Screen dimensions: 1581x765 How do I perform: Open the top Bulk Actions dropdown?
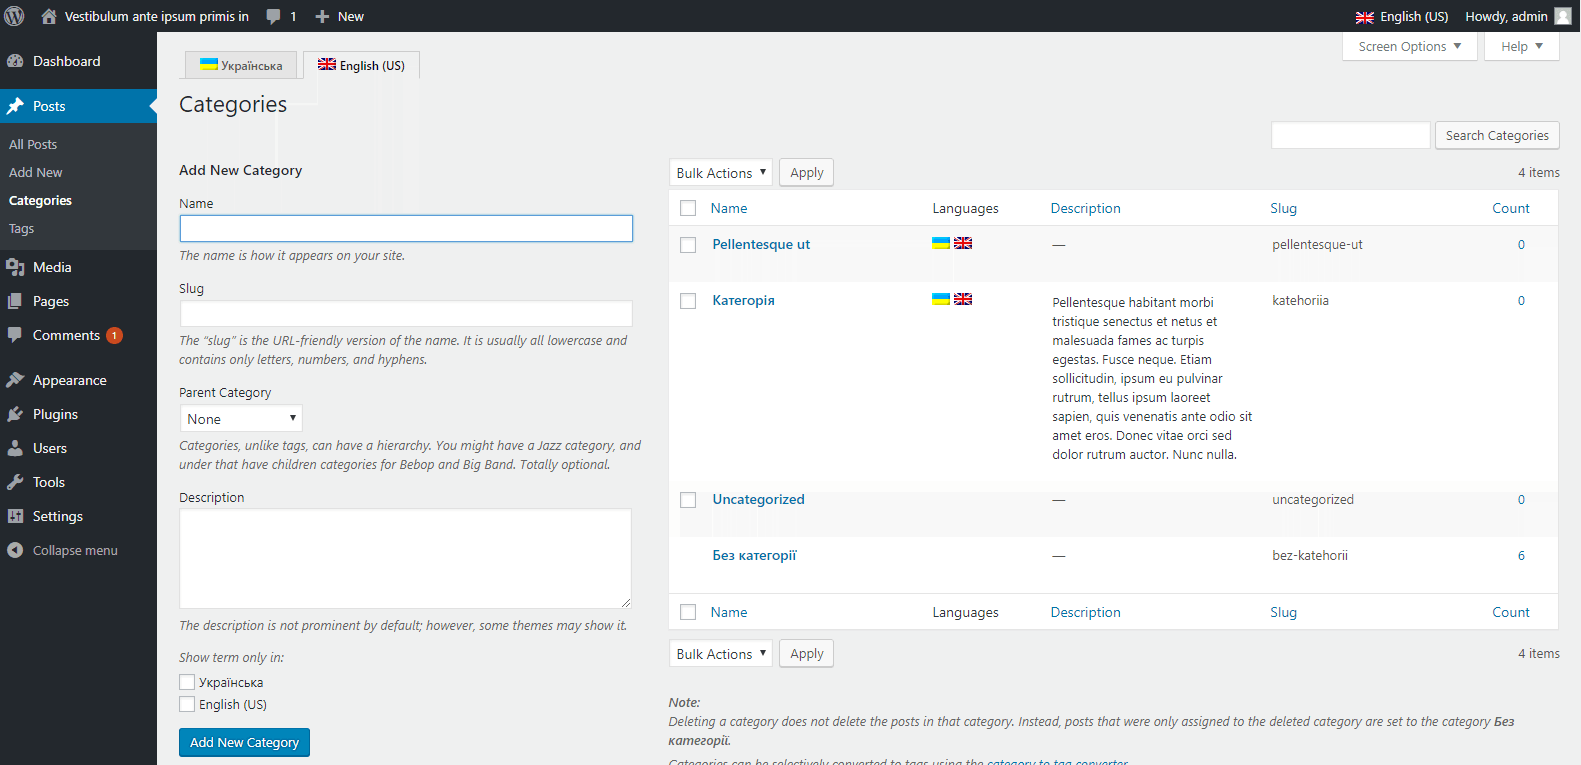click(x=720, y=173)
